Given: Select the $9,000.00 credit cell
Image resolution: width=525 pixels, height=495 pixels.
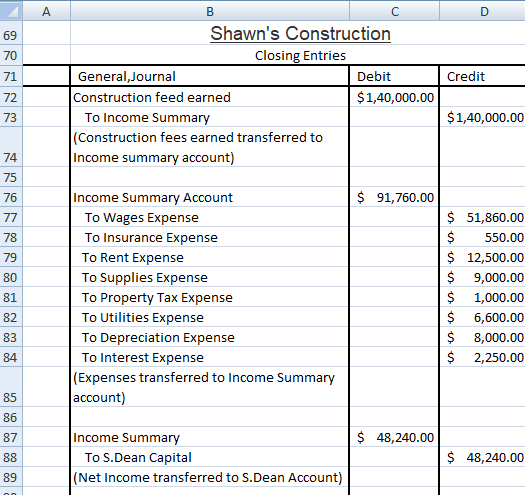Looking at the screenshot, I should tap(482, 277).
